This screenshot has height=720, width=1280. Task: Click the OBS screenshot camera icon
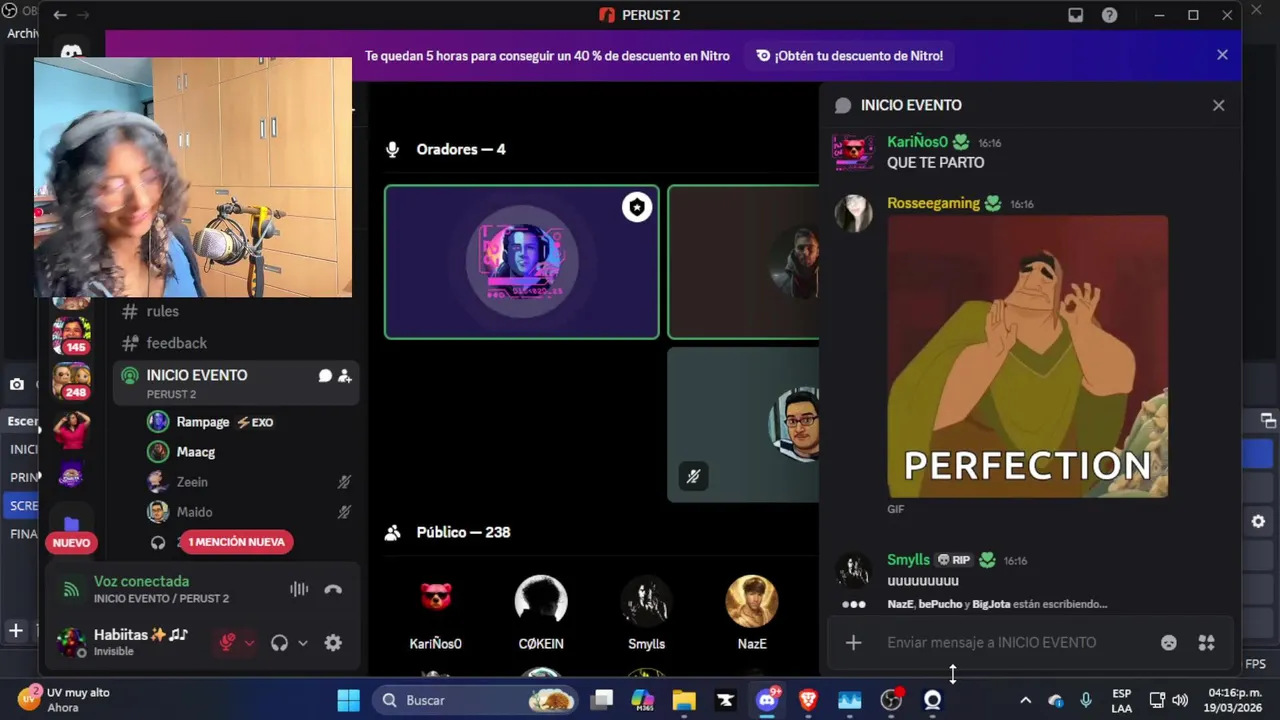coord(16,384)
